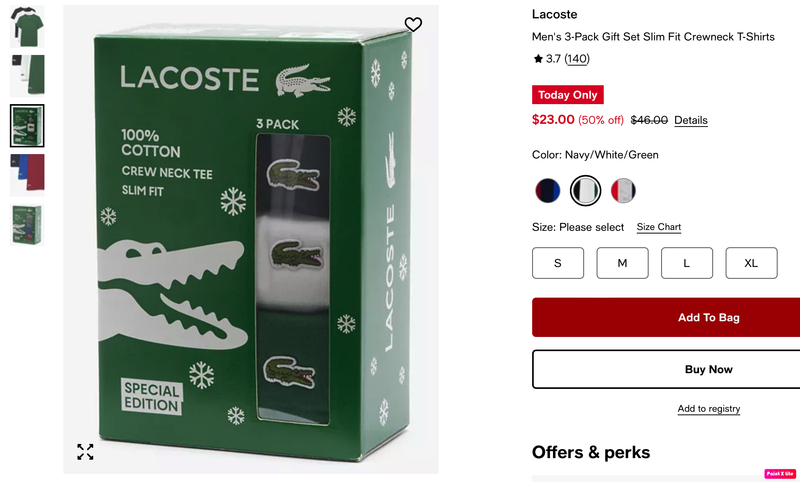
Task: Choose the red/grey/navy color swatch
Action: (x=623, y=191)
